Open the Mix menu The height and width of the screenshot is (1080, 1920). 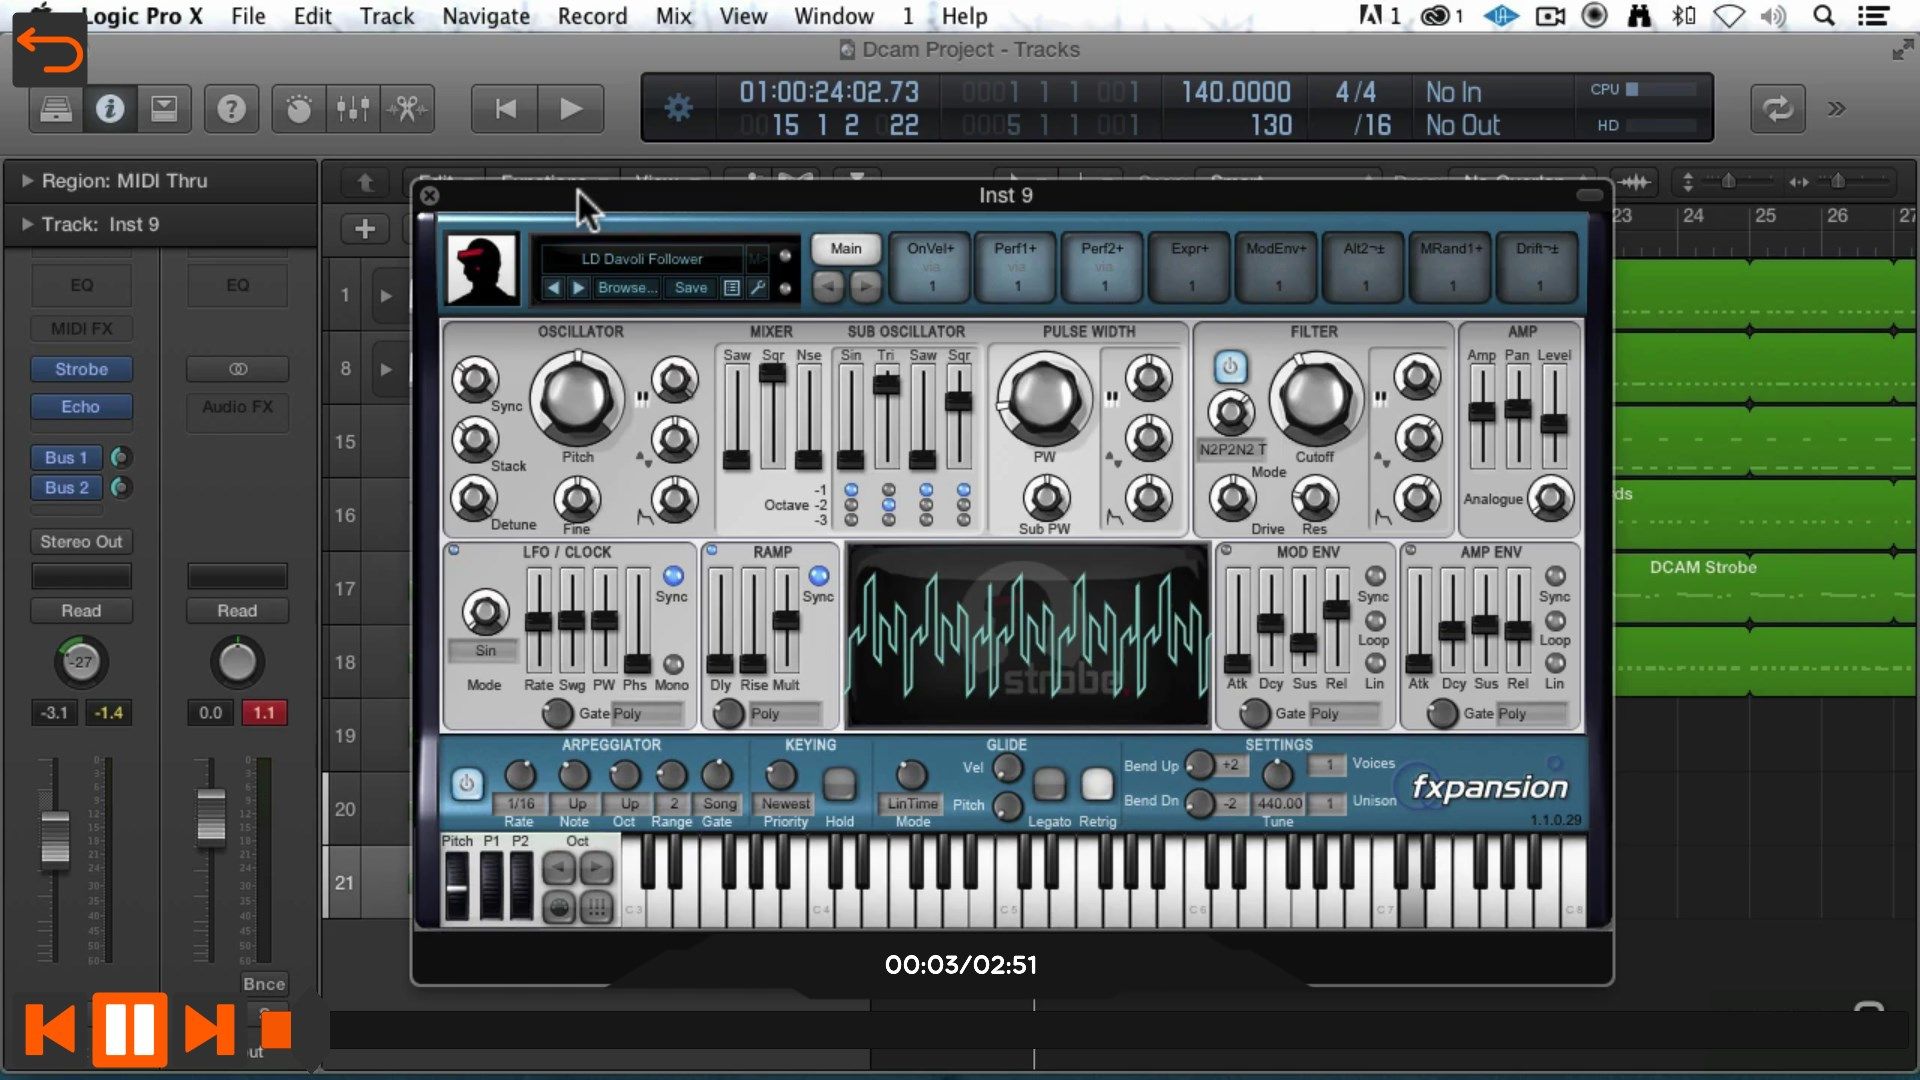pyautogui.click(x=673, y=16)
